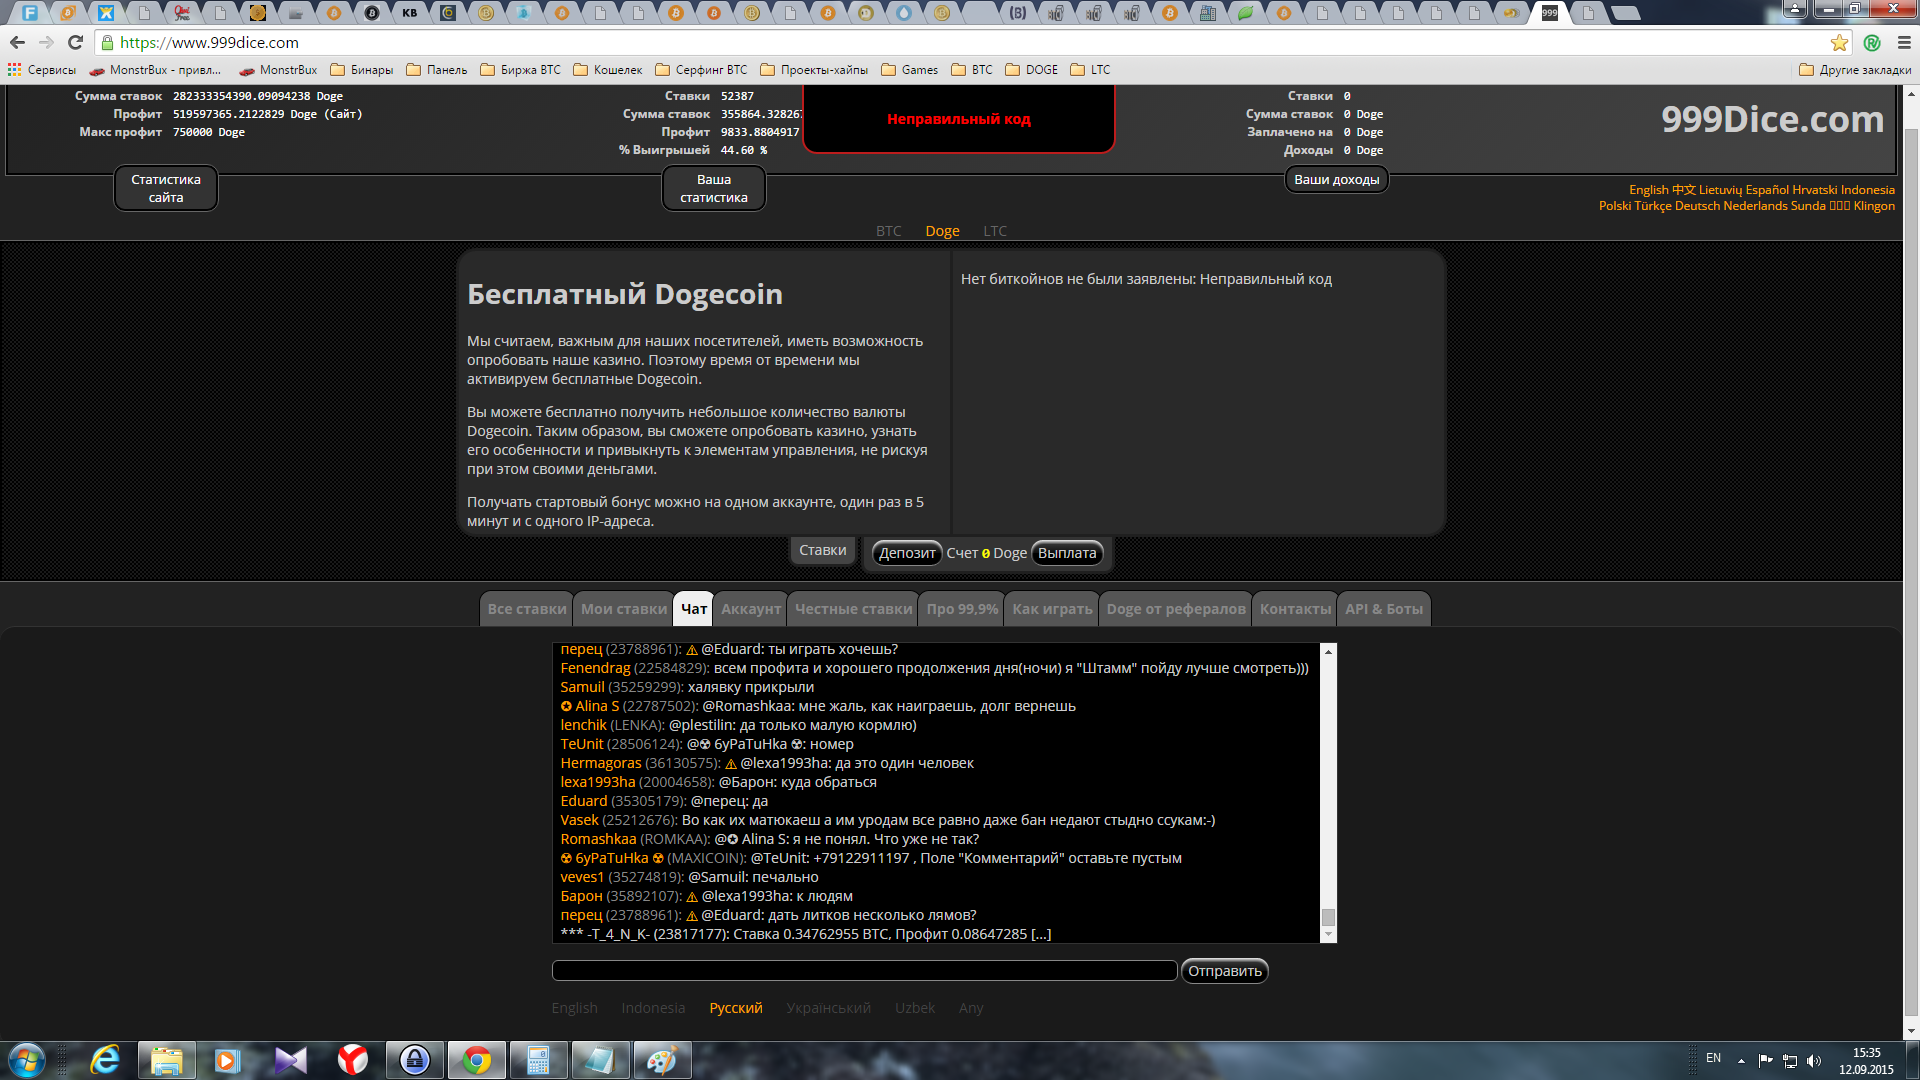This screenshot has height=1080, width=1920.
Task: Filter chat to English language
Action: click(x=574, y=1008)
